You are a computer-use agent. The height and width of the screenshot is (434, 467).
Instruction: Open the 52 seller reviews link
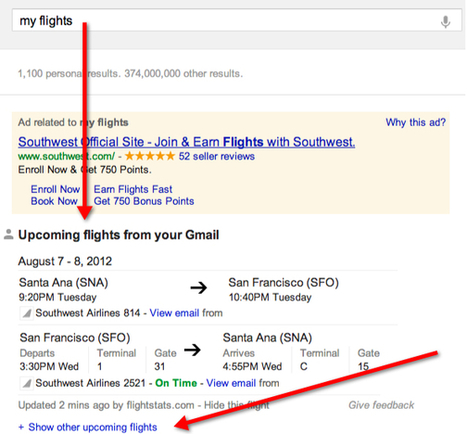(217, 156)
